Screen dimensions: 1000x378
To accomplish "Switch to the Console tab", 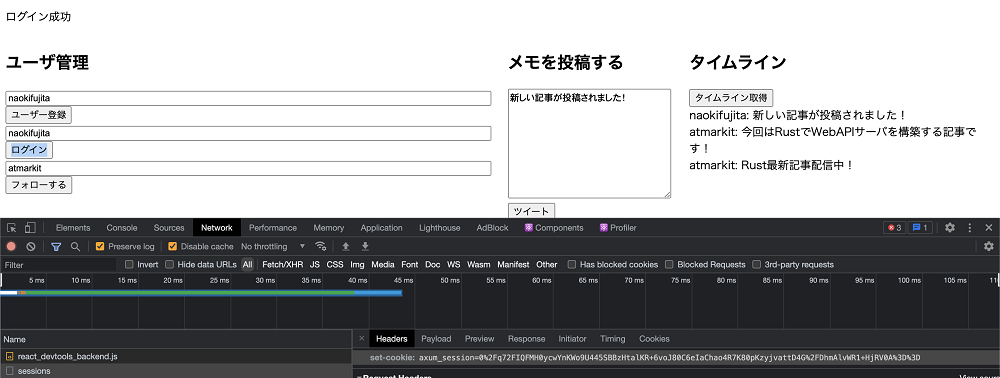I will 122,228.
